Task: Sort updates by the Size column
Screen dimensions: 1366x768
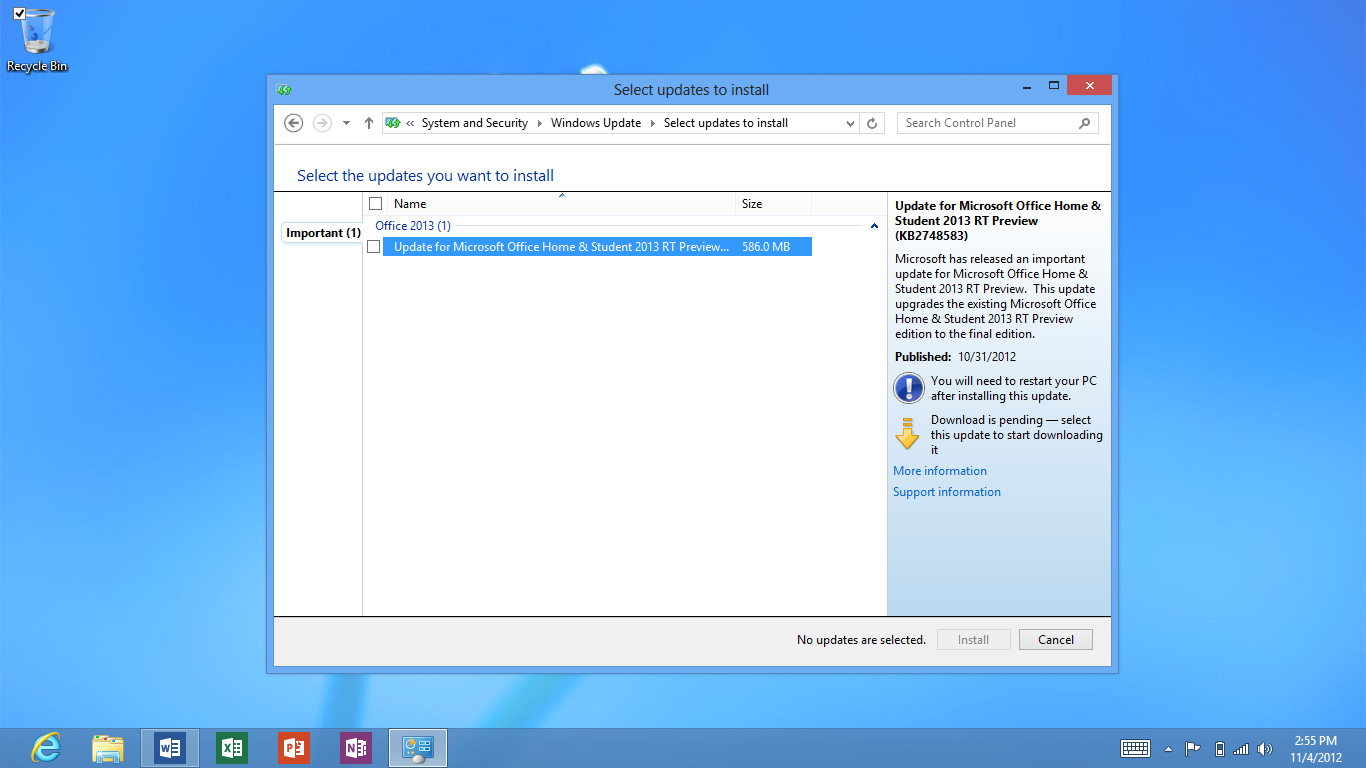Action: (x=774, y=204)
